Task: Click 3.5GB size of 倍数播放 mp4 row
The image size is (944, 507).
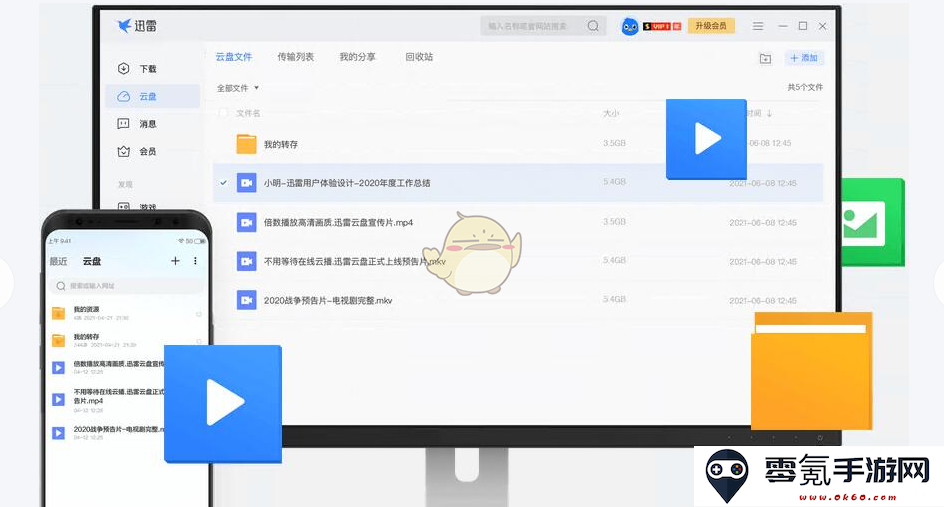Action: click(614, 222)
